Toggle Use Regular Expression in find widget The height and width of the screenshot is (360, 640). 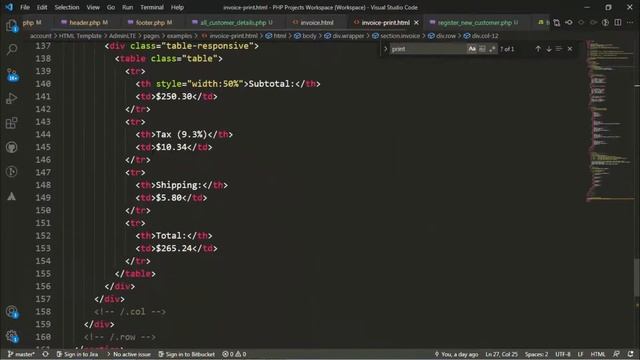tap(492, 49)
